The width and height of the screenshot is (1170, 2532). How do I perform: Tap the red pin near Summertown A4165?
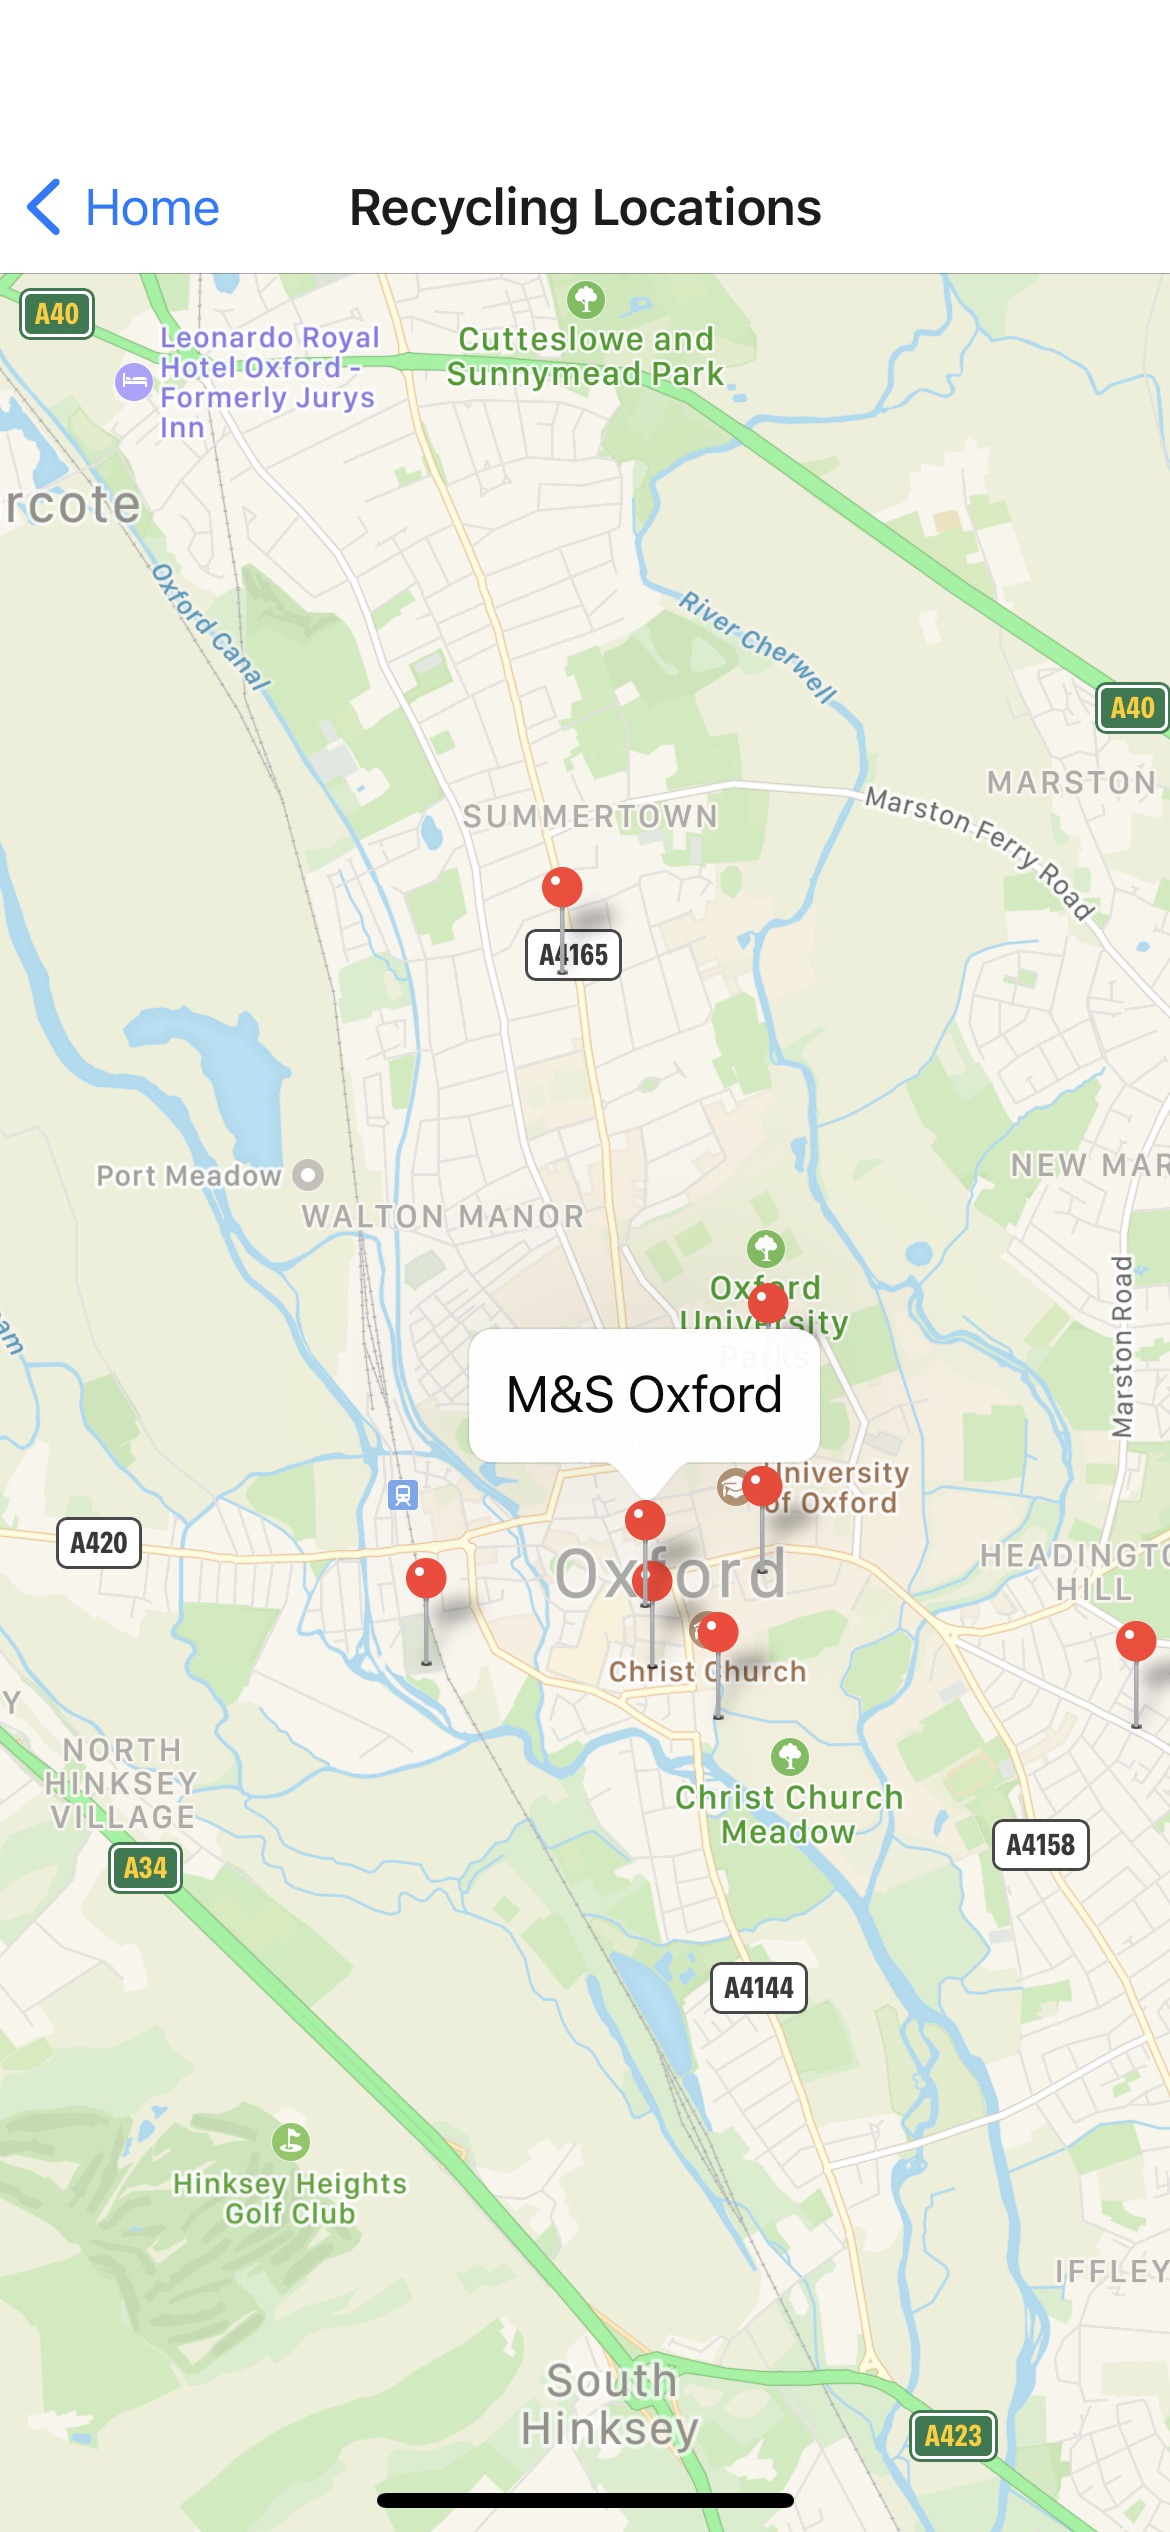click(x=562, y=888)
